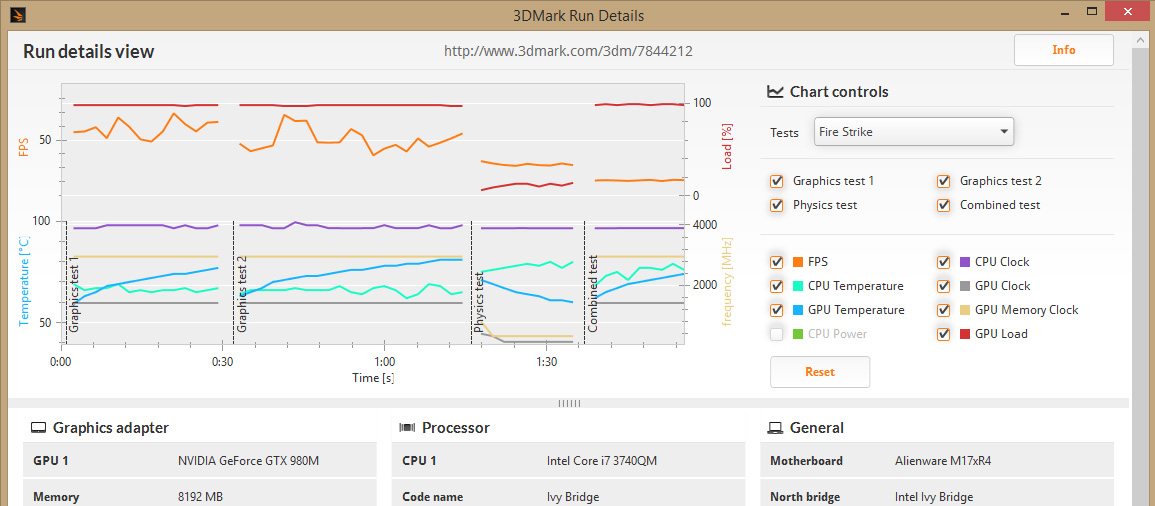Click the Combined test chart marker
The image size is (1155, 506).
tap(592, 295)
